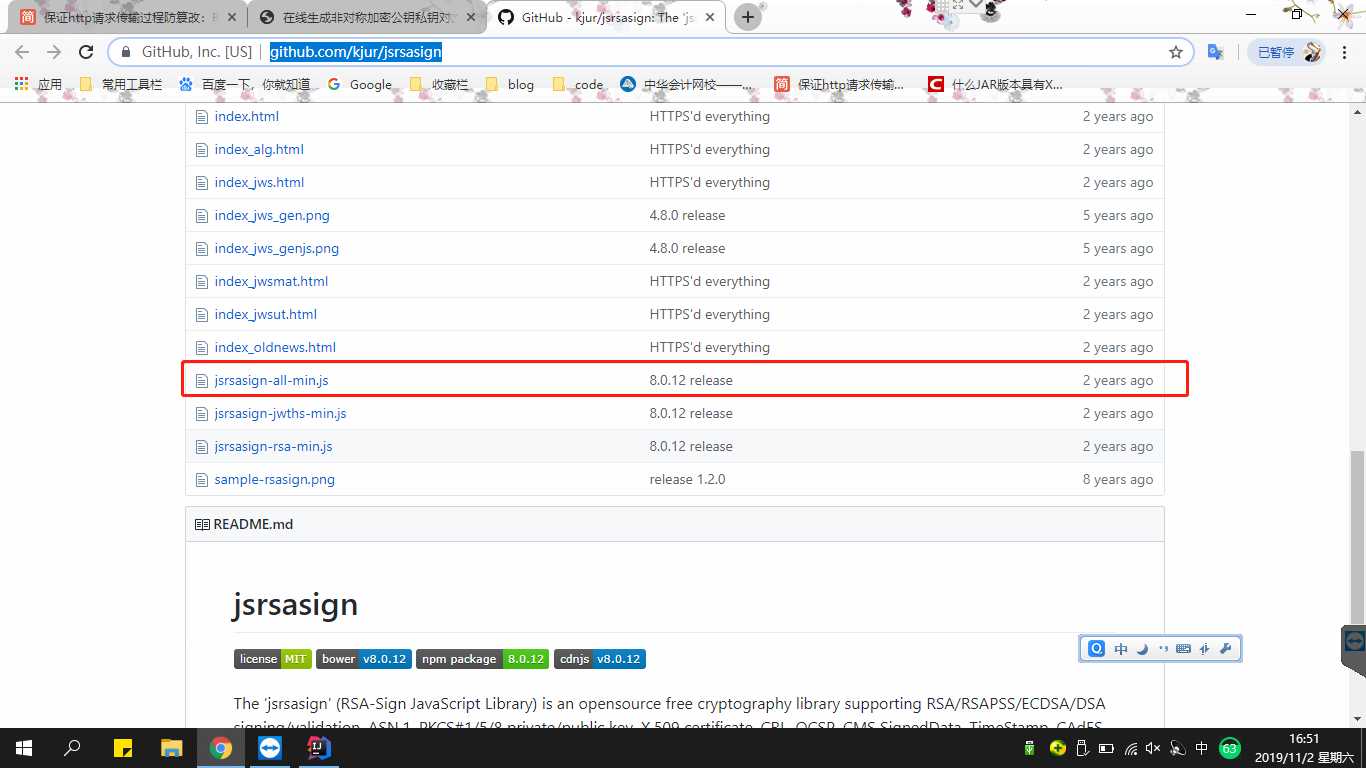Screen dimensions: 1366x768
Task: Open the IME wrench settings icon
Action: [1225, 648]
